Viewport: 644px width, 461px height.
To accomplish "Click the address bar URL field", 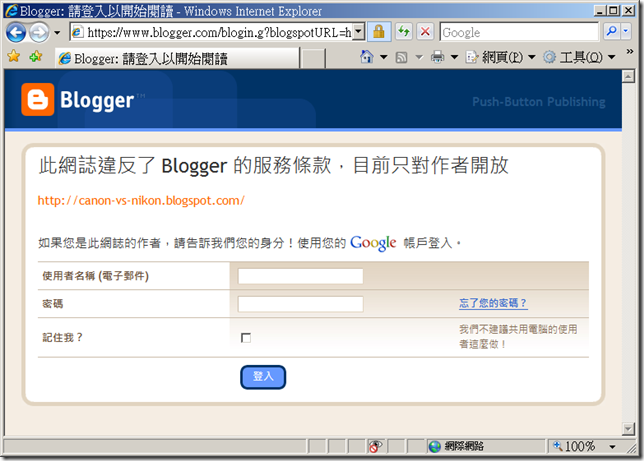I will click(212, 32).
